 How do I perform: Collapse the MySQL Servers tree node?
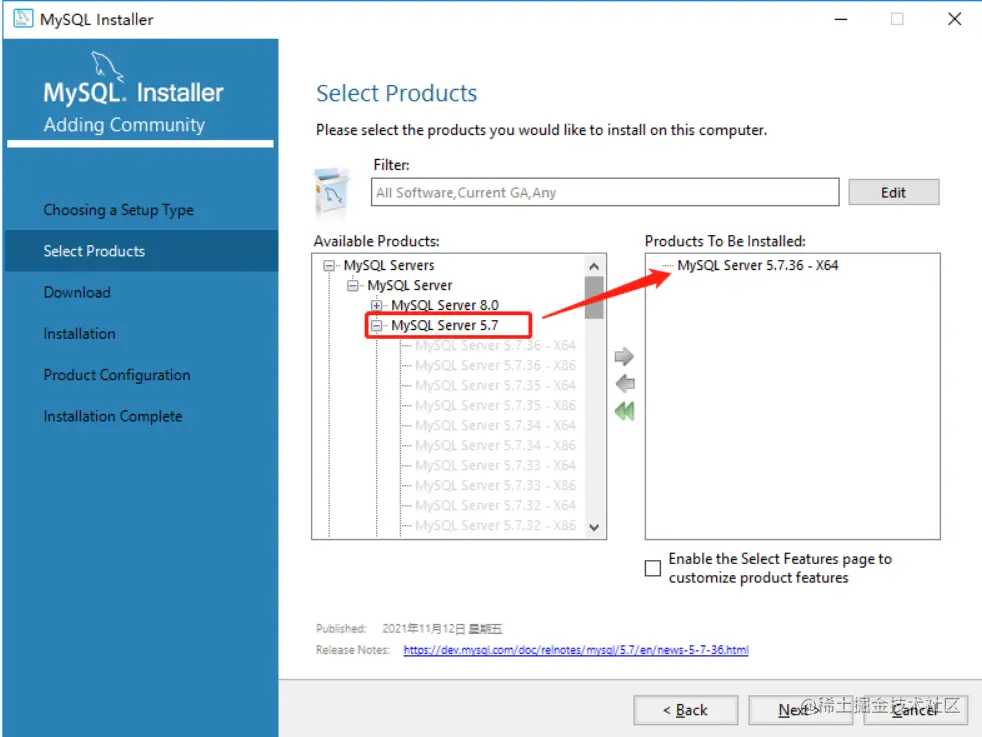tap(329, 265)
